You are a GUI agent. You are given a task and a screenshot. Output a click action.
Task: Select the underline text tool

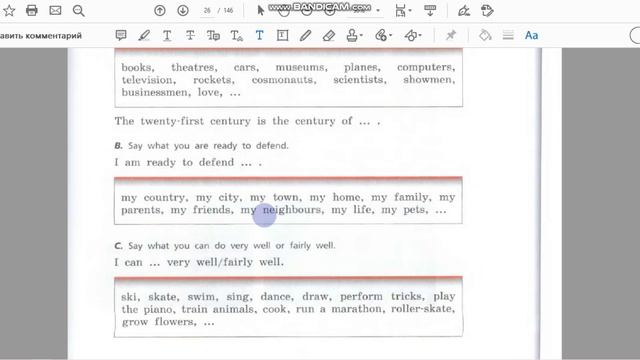coord(167,36)
